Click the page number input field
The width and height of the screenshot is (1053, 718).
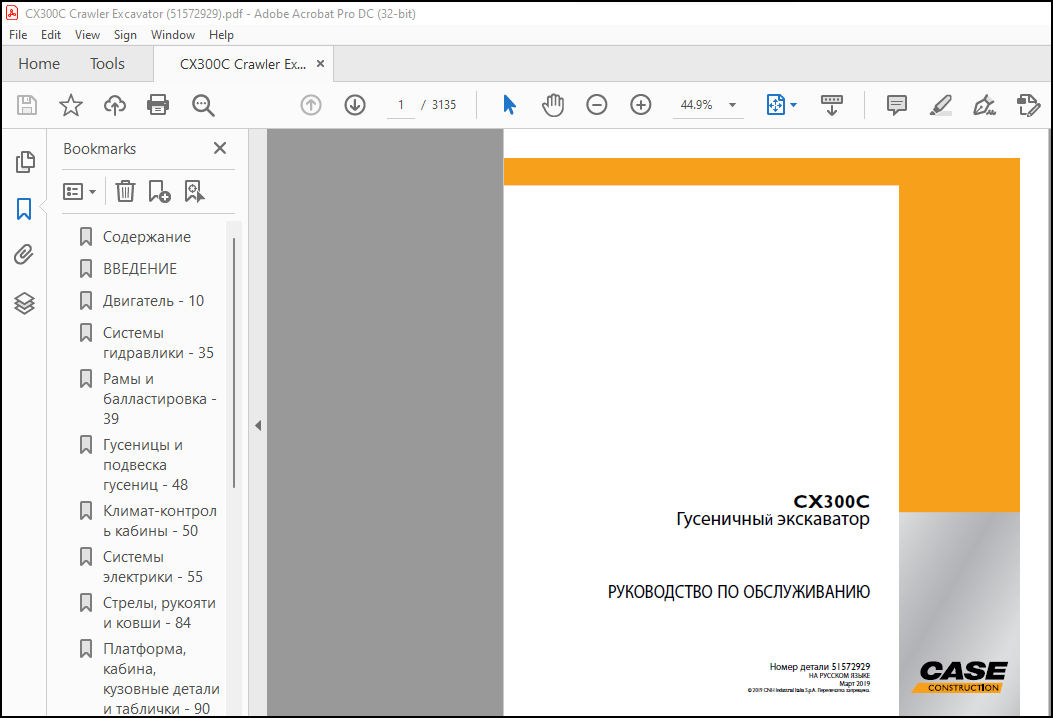click(401, 105)
